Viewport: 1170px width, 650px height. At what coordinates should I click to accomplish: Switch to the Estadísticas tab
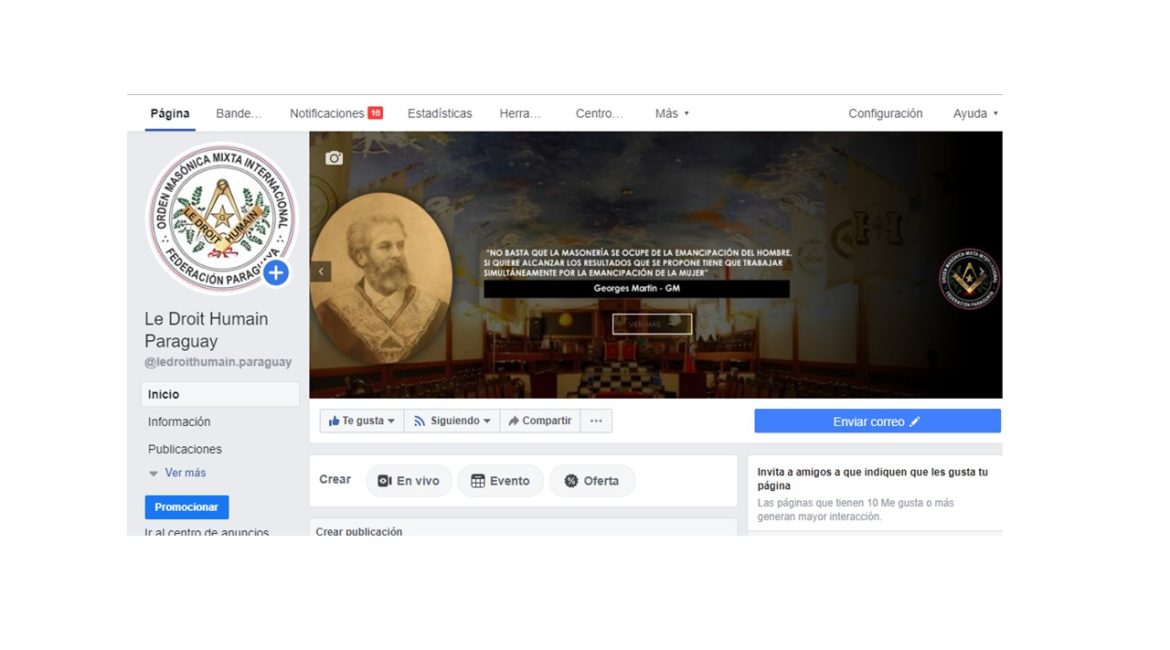coord(439,113)
